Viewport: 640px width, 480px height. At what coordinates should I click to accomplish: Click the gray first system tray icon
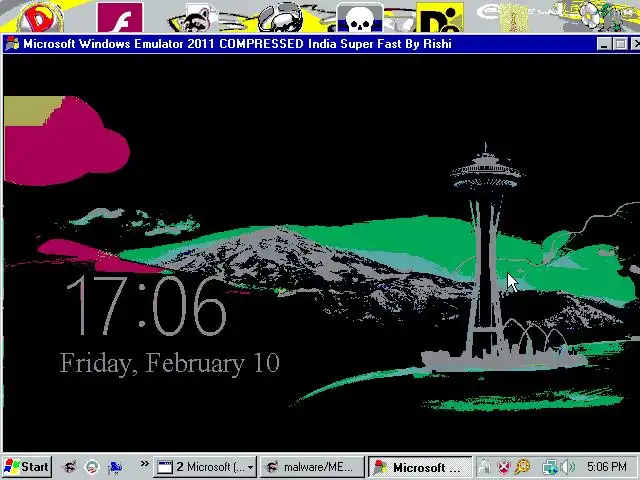[485, 467]
